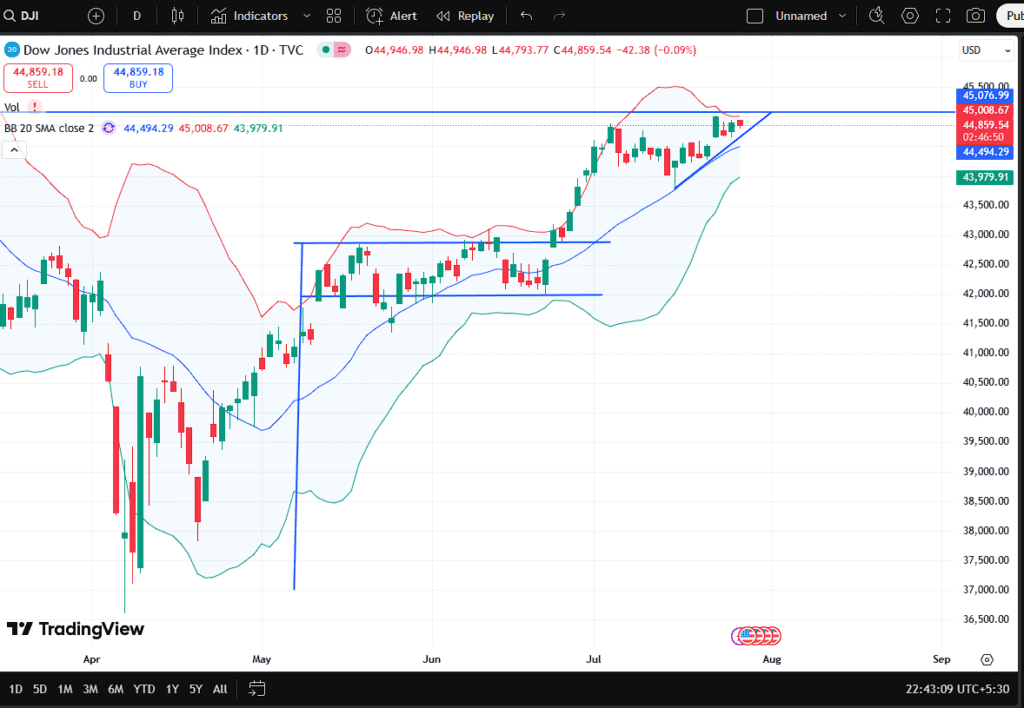The image size is (1024, 708).
Task: Select the upper Bollinger band value 45,008.67 in legend
Action: [x=203, y=128]
